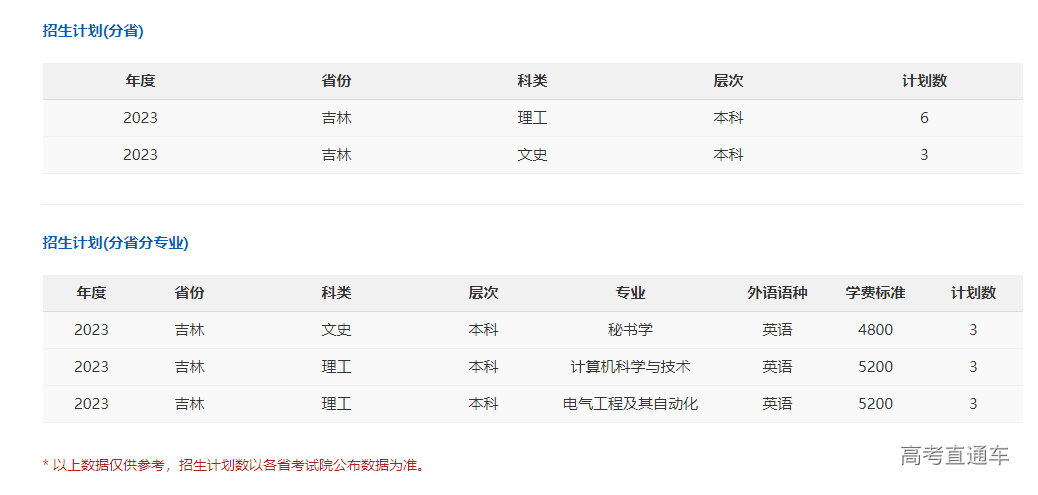Image resolution: width=1038 pixels, height=495 pixels.
Task: Click the red disclaimer note at bottom
Action: click(x=233, y=465)
